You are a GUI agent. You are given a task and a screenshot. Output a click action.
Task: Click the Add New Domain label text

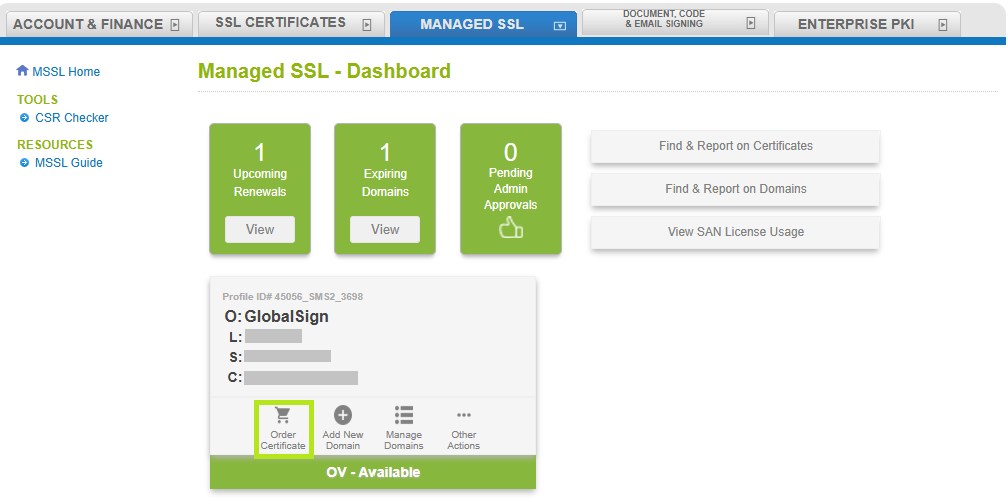(x=343, y=440)
